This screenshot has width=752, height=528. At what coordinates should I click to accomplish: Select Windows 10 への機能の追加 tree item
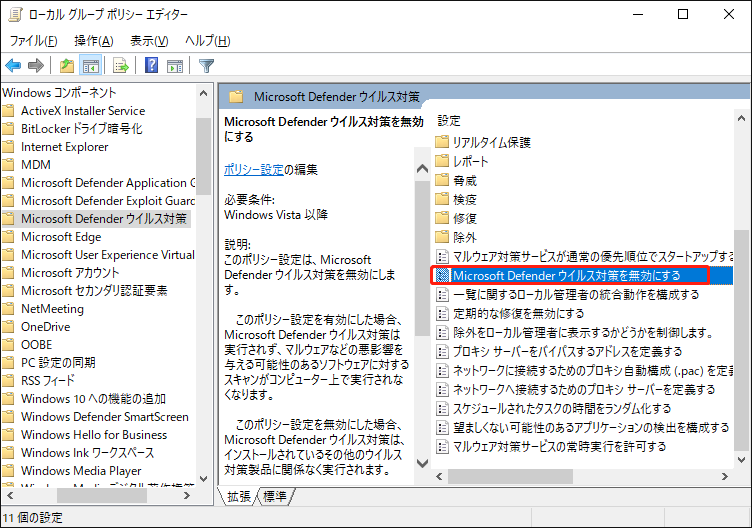click(x=94, y=399)
